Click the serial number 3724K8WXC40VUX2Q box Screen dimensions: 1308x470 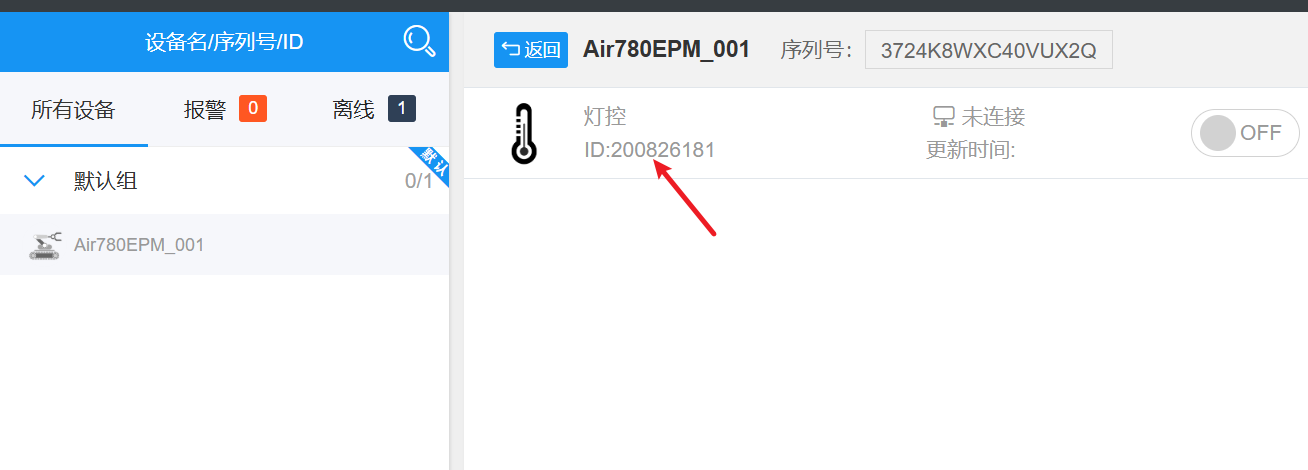[x=988, y=50]
